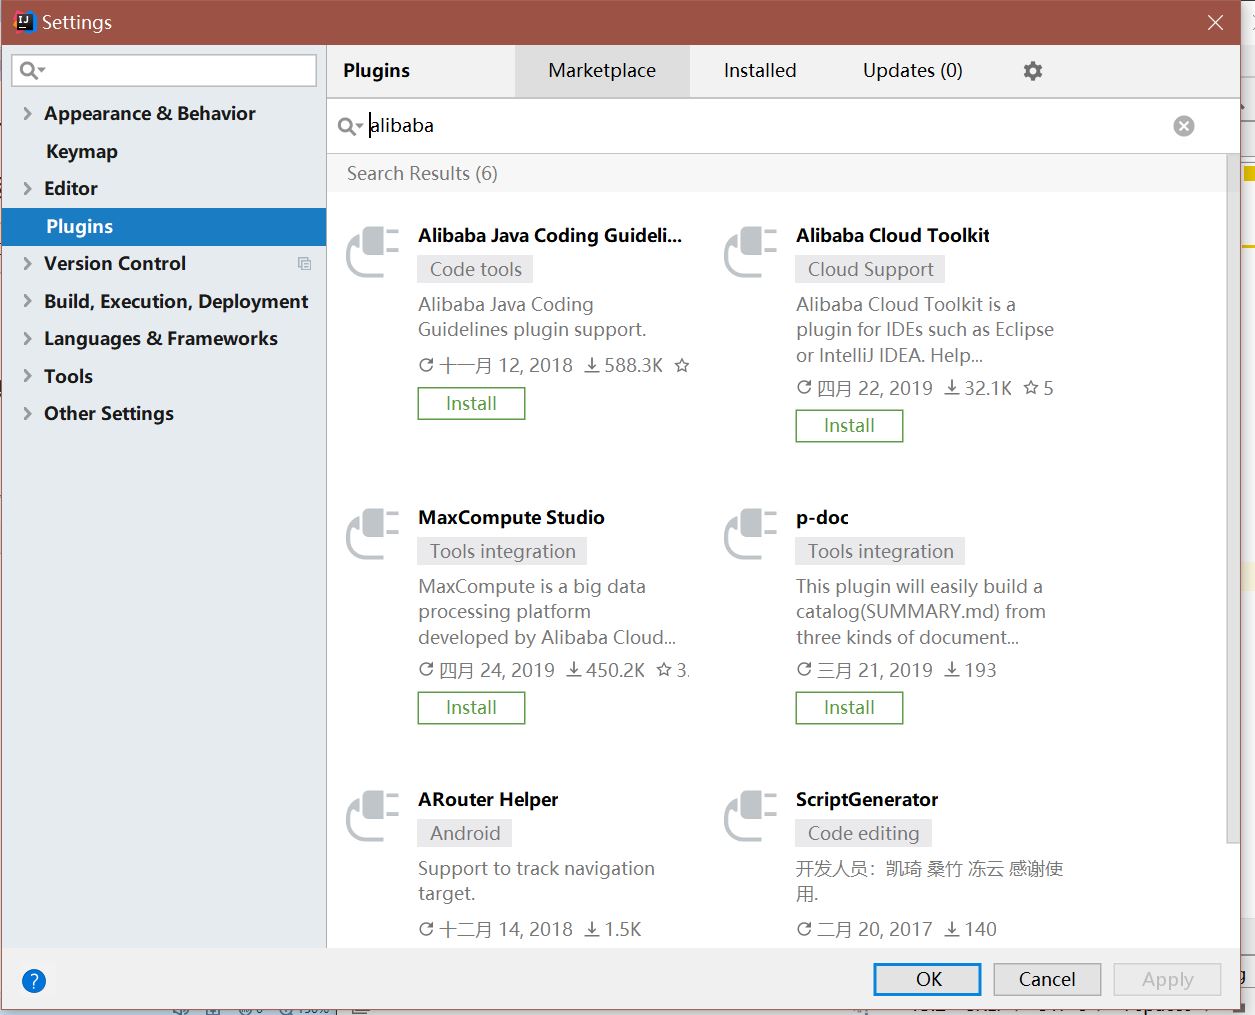Click the Code tools category tag
Screen dimensions: 1255x1015
[476, 270]
